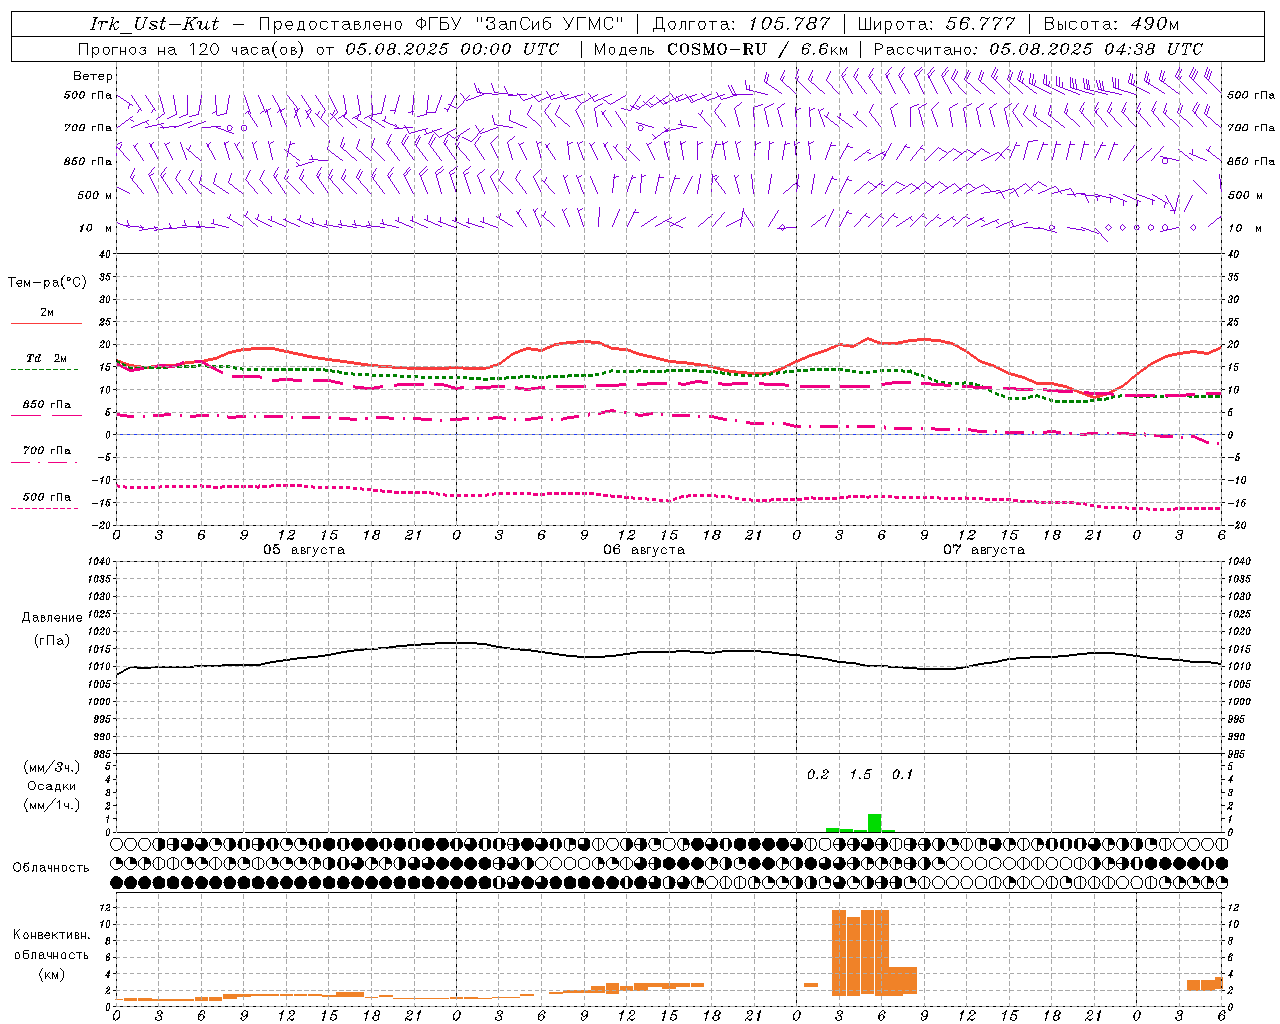Click the Осадки precipitation label

[52, 786]
